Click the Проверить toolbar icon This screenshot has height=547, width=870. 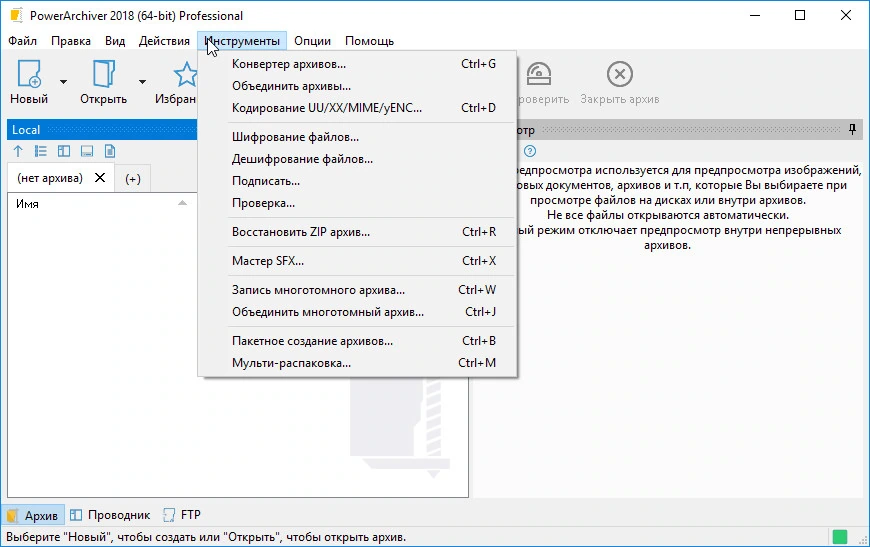539,74
